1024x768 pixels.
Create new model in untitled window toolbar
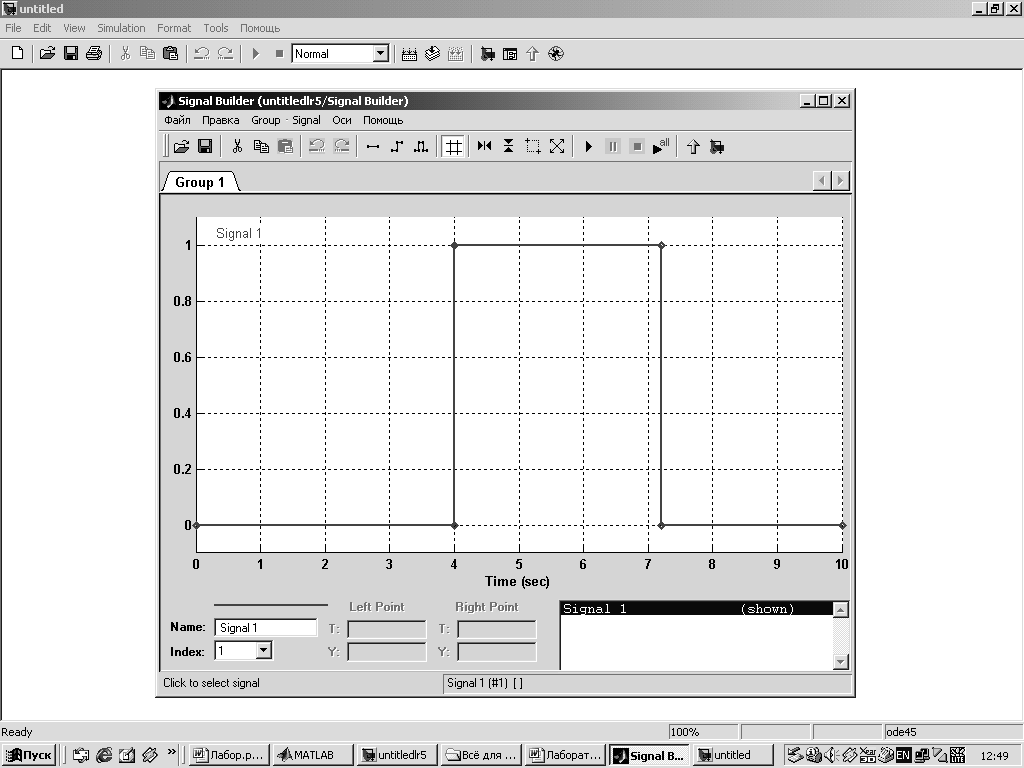(x=18, y=54)
